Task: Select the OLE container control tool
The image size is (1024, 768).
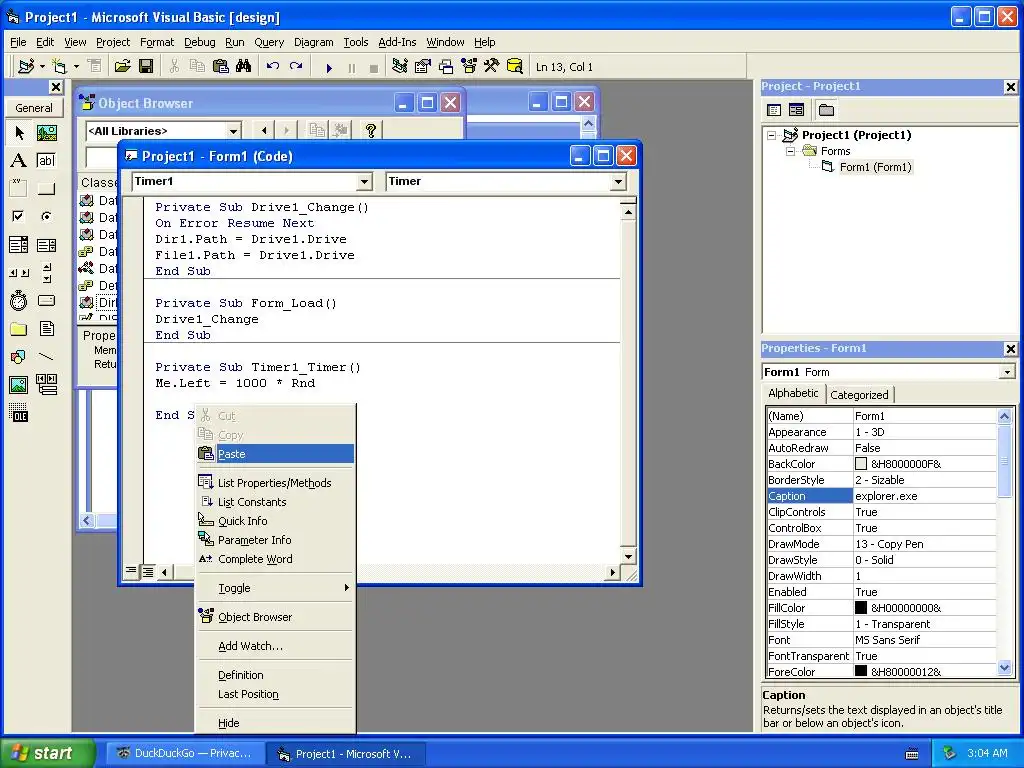Action: coord(19,413)
